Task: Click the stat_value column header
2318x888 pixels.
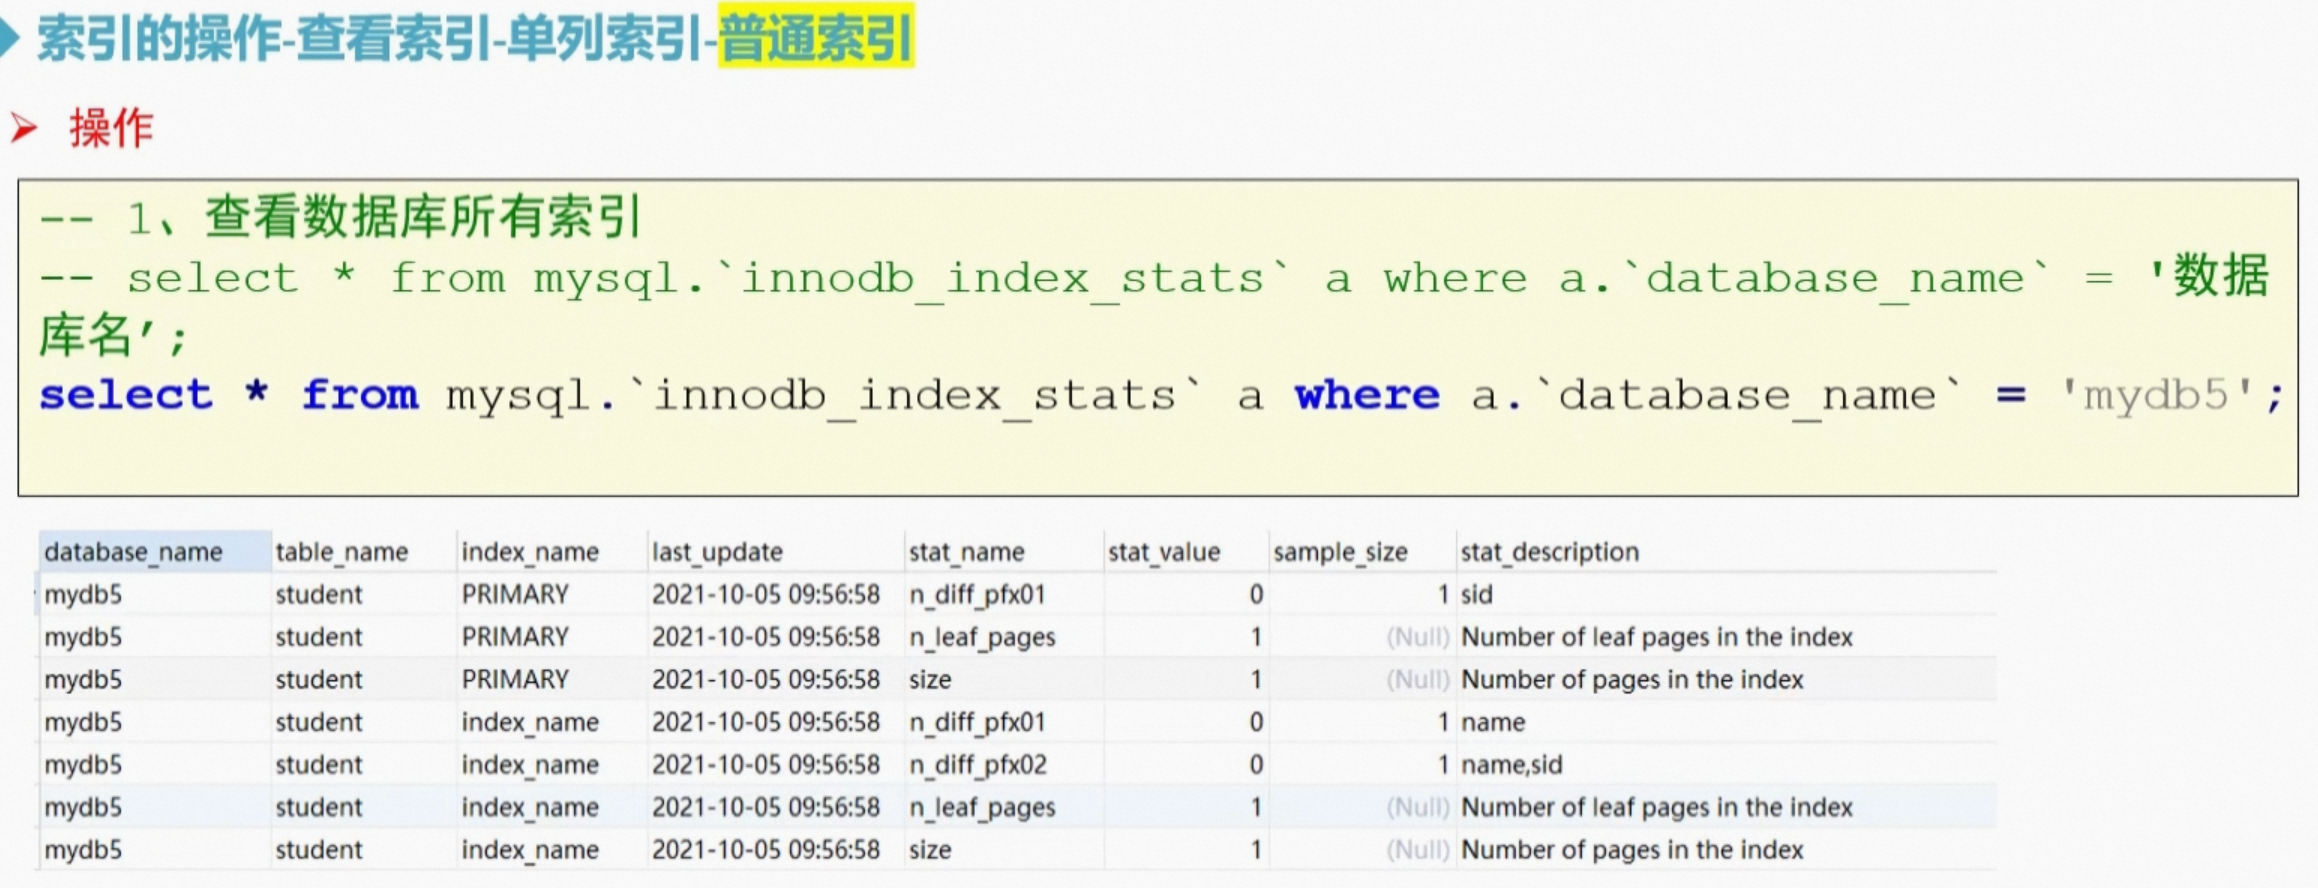Action: (1185, 552)
